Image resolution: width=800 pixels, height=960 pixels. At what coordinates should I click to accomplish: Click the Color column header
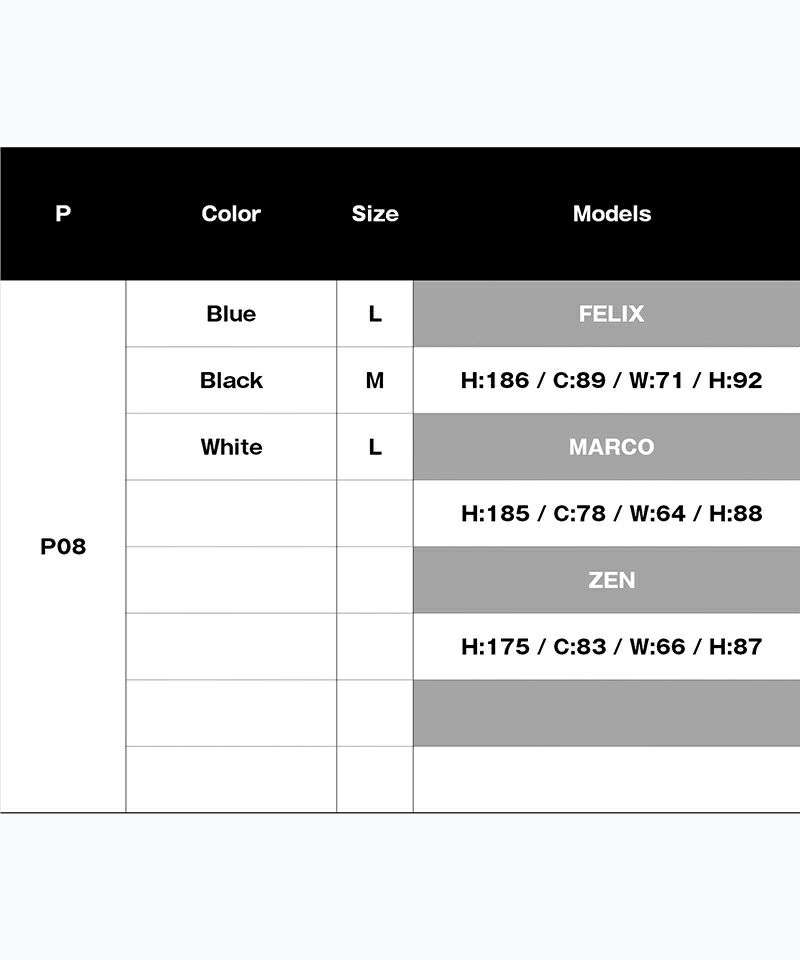click(x=231, y=214)
